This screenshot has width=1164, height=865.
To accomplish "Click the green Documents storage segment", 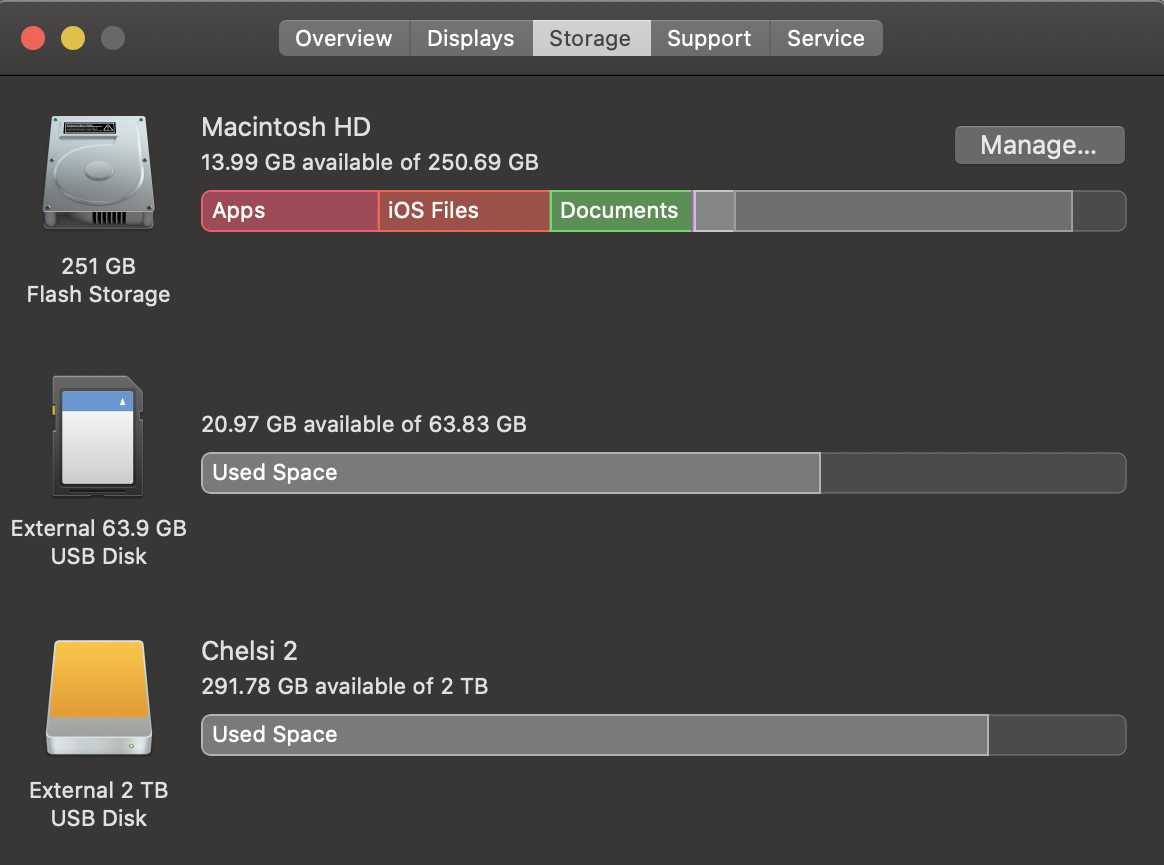I will (620, 211).
